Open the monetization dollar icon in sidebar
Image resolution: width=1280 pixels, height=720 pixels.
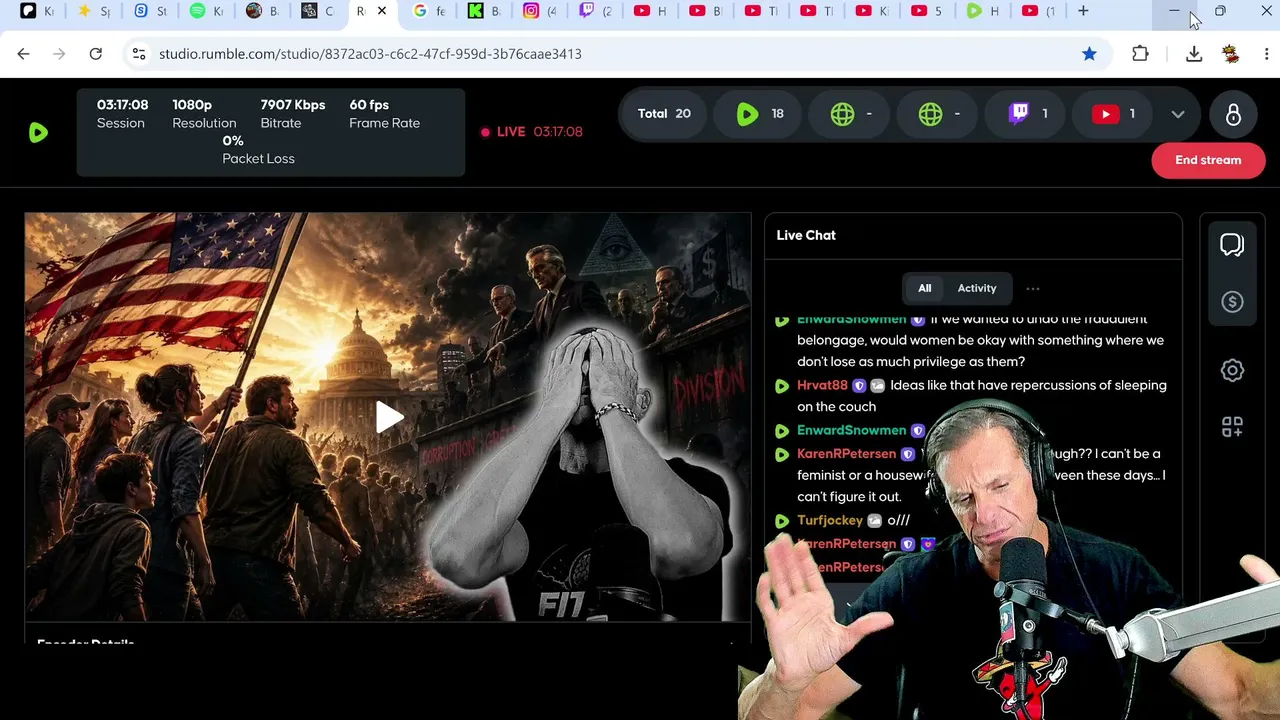pos(1232,302)
